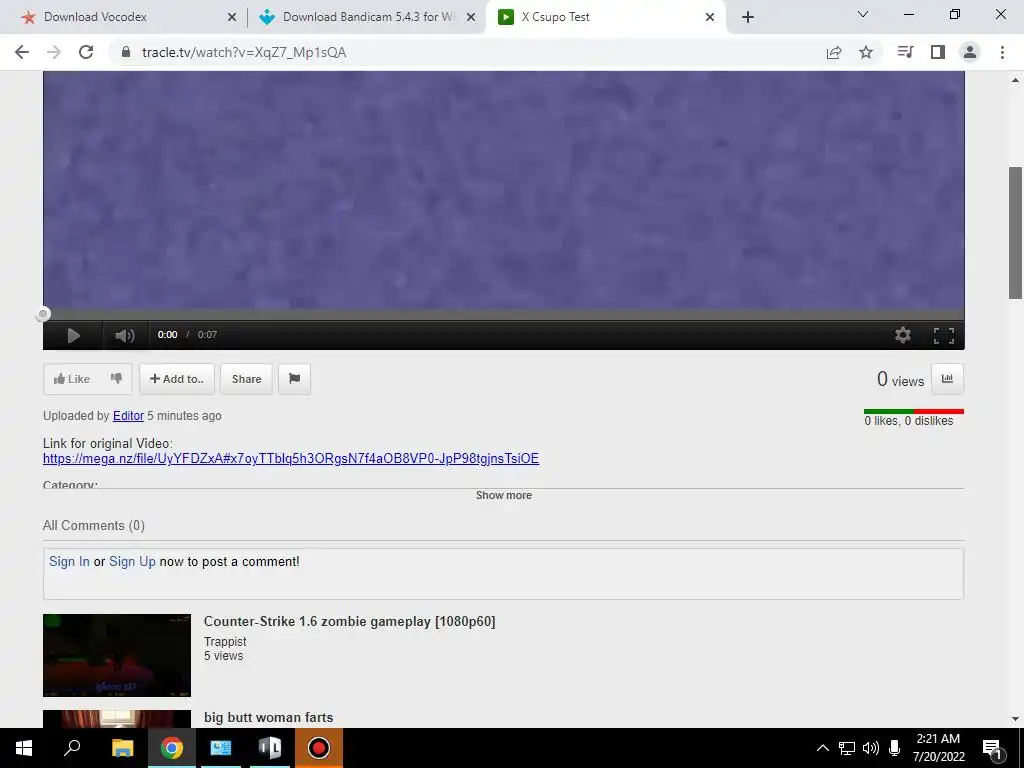Open the Chrome profile menu
The height and width of the screenshot is (768, 1024).
[x=970, y=52]
